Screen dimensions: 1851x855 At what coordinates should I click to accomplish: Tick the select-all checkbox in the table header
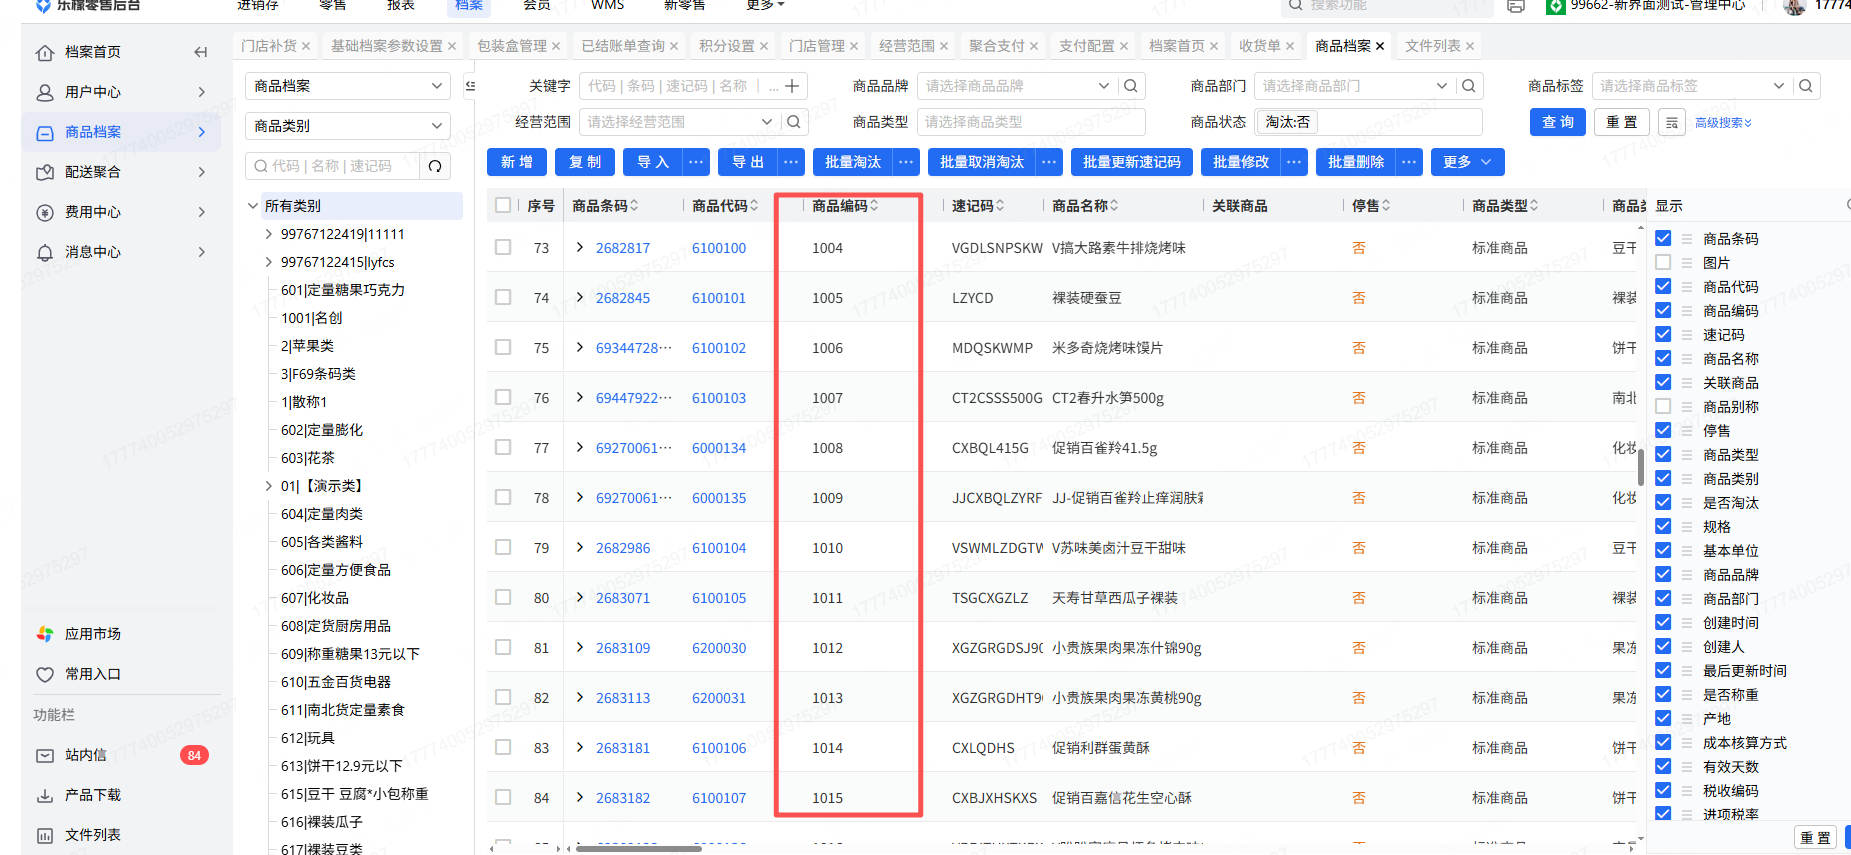[x=503, y=206]
